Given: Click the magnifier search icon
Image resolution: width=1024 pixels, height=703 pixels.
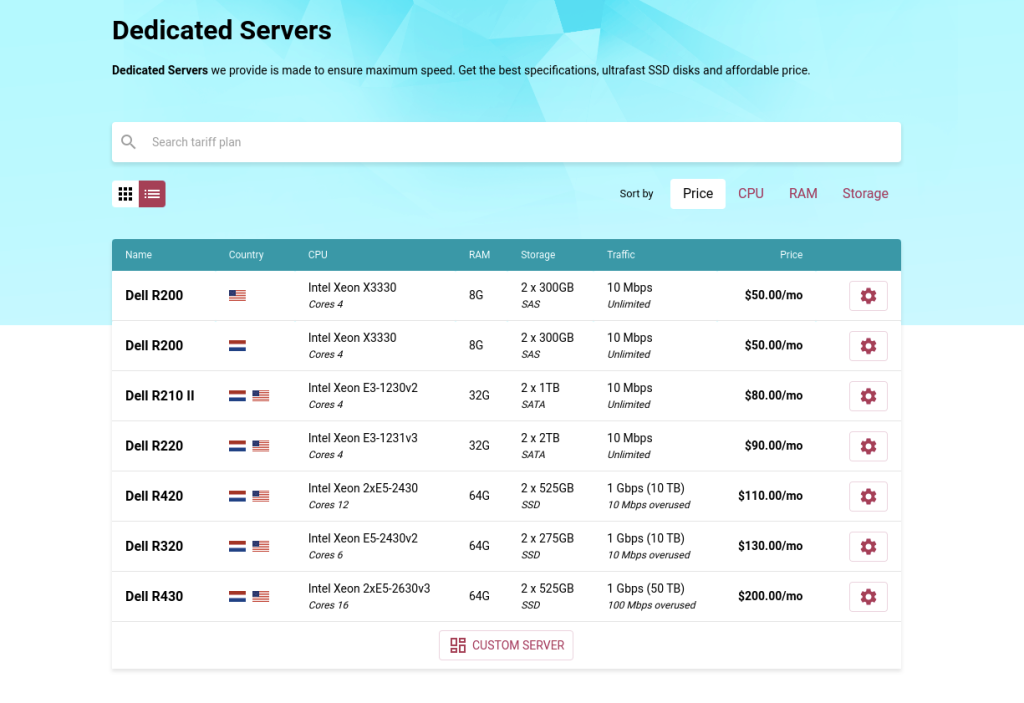Looking at the screenshot, I should click(129, 142).
